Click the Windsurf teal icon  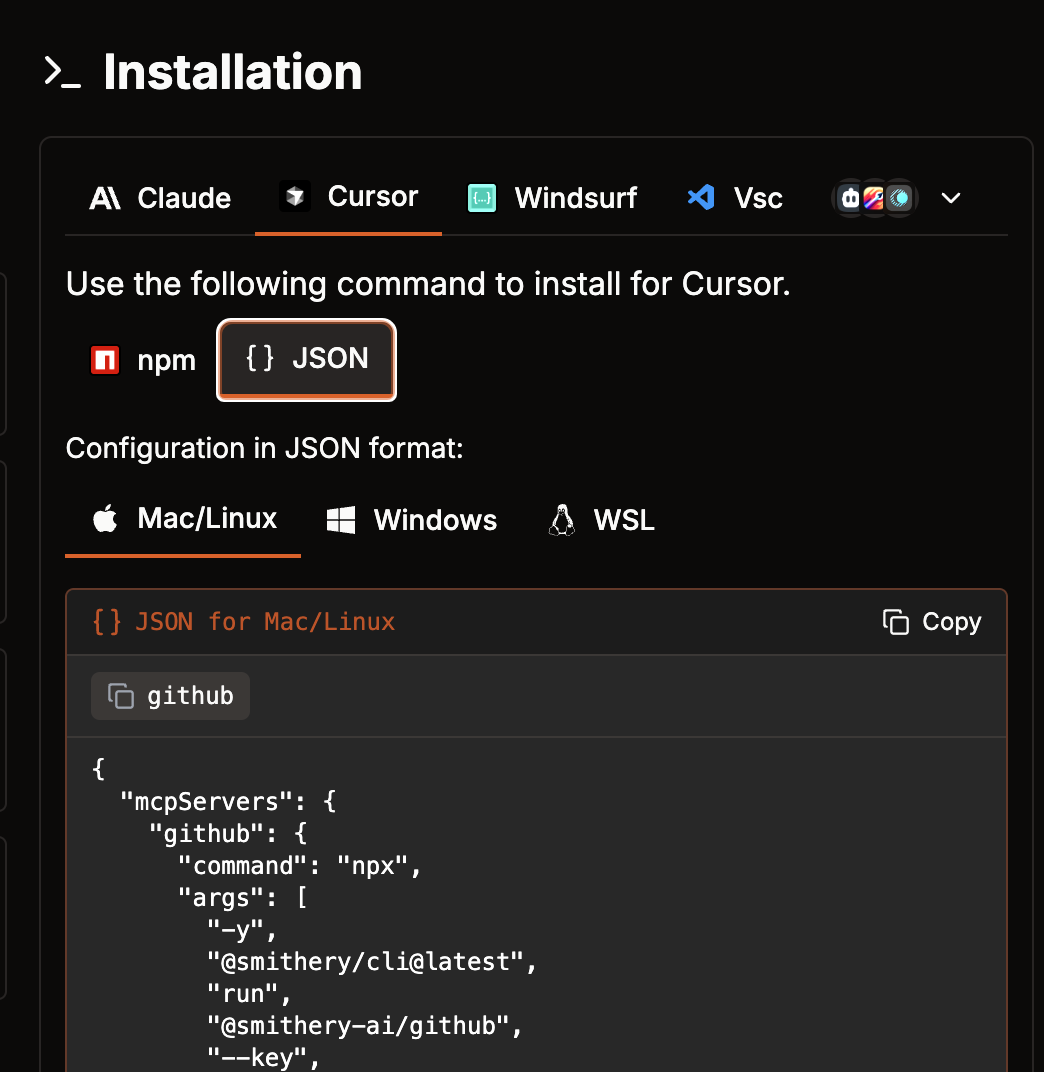[482, 198]
